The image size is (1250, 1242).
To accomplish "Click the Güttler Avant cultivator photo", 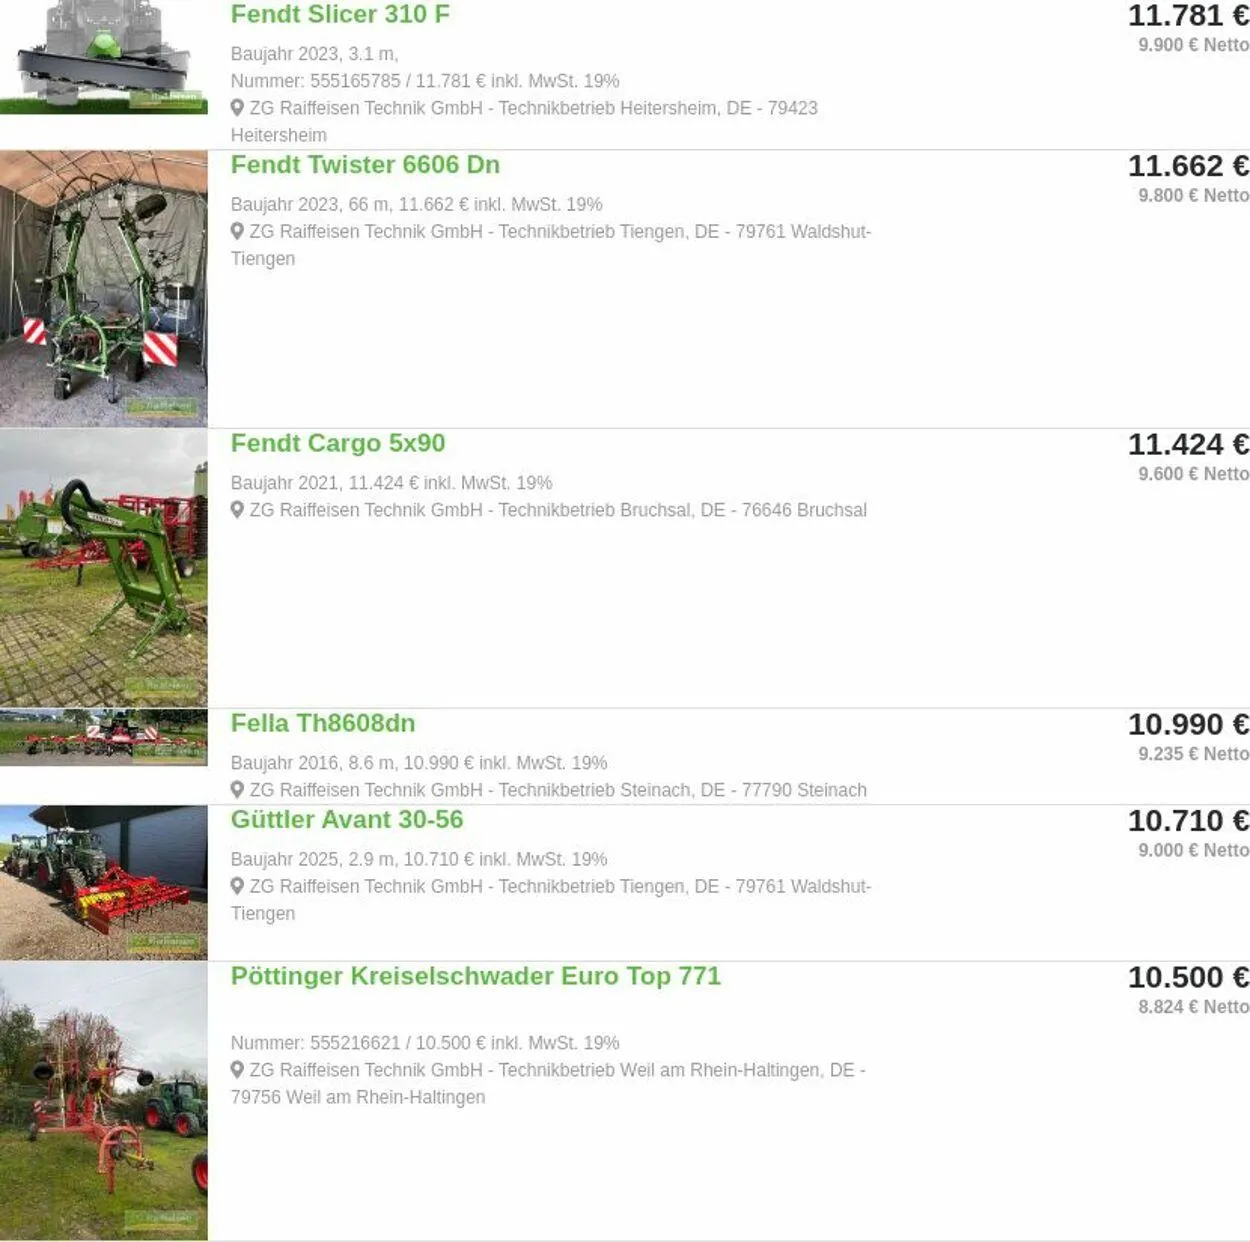I will [104, 883].
